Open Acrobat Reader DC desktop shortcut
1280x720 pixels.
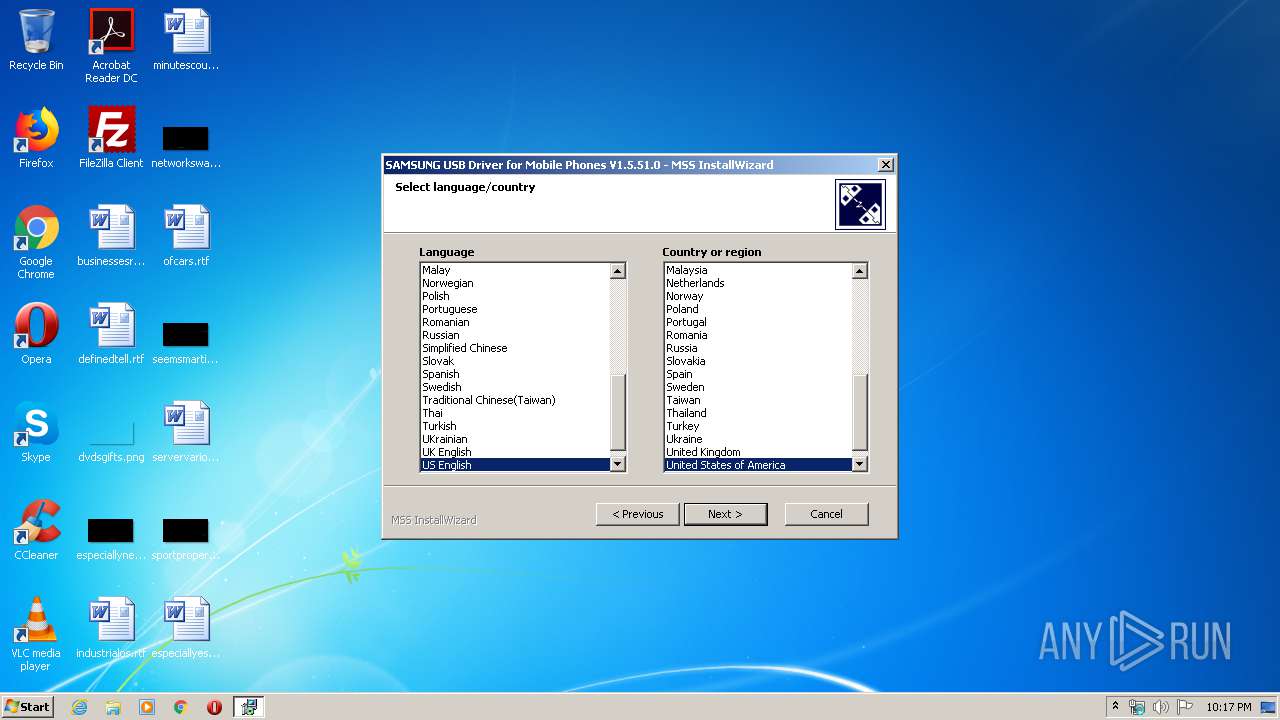[111, 46]
